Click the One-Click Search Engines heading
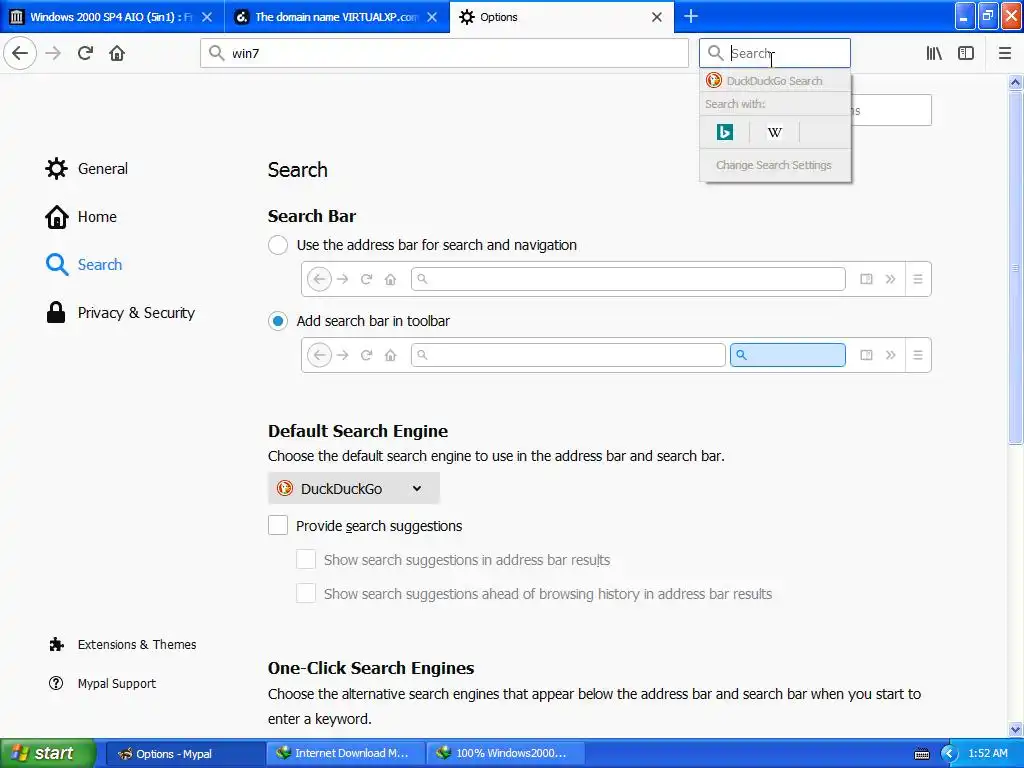 (x=371, y=668)
